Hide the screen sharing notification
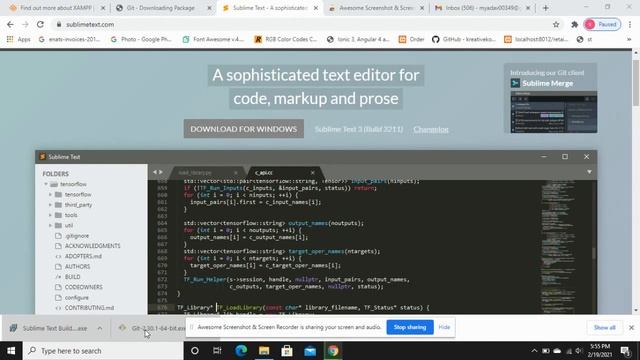 [x=444, y=327]
